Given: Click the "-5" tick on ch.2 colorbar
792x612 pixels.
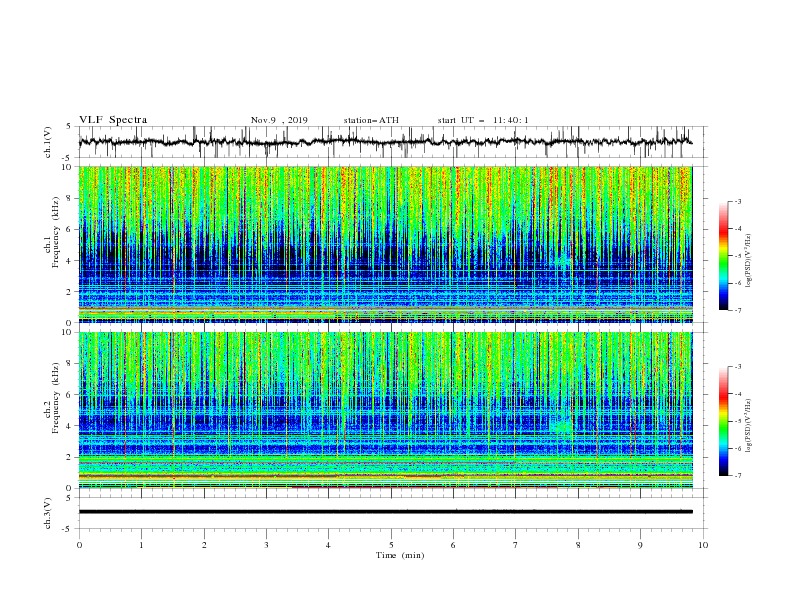Looking at the screenshot, I should [738, 421].
